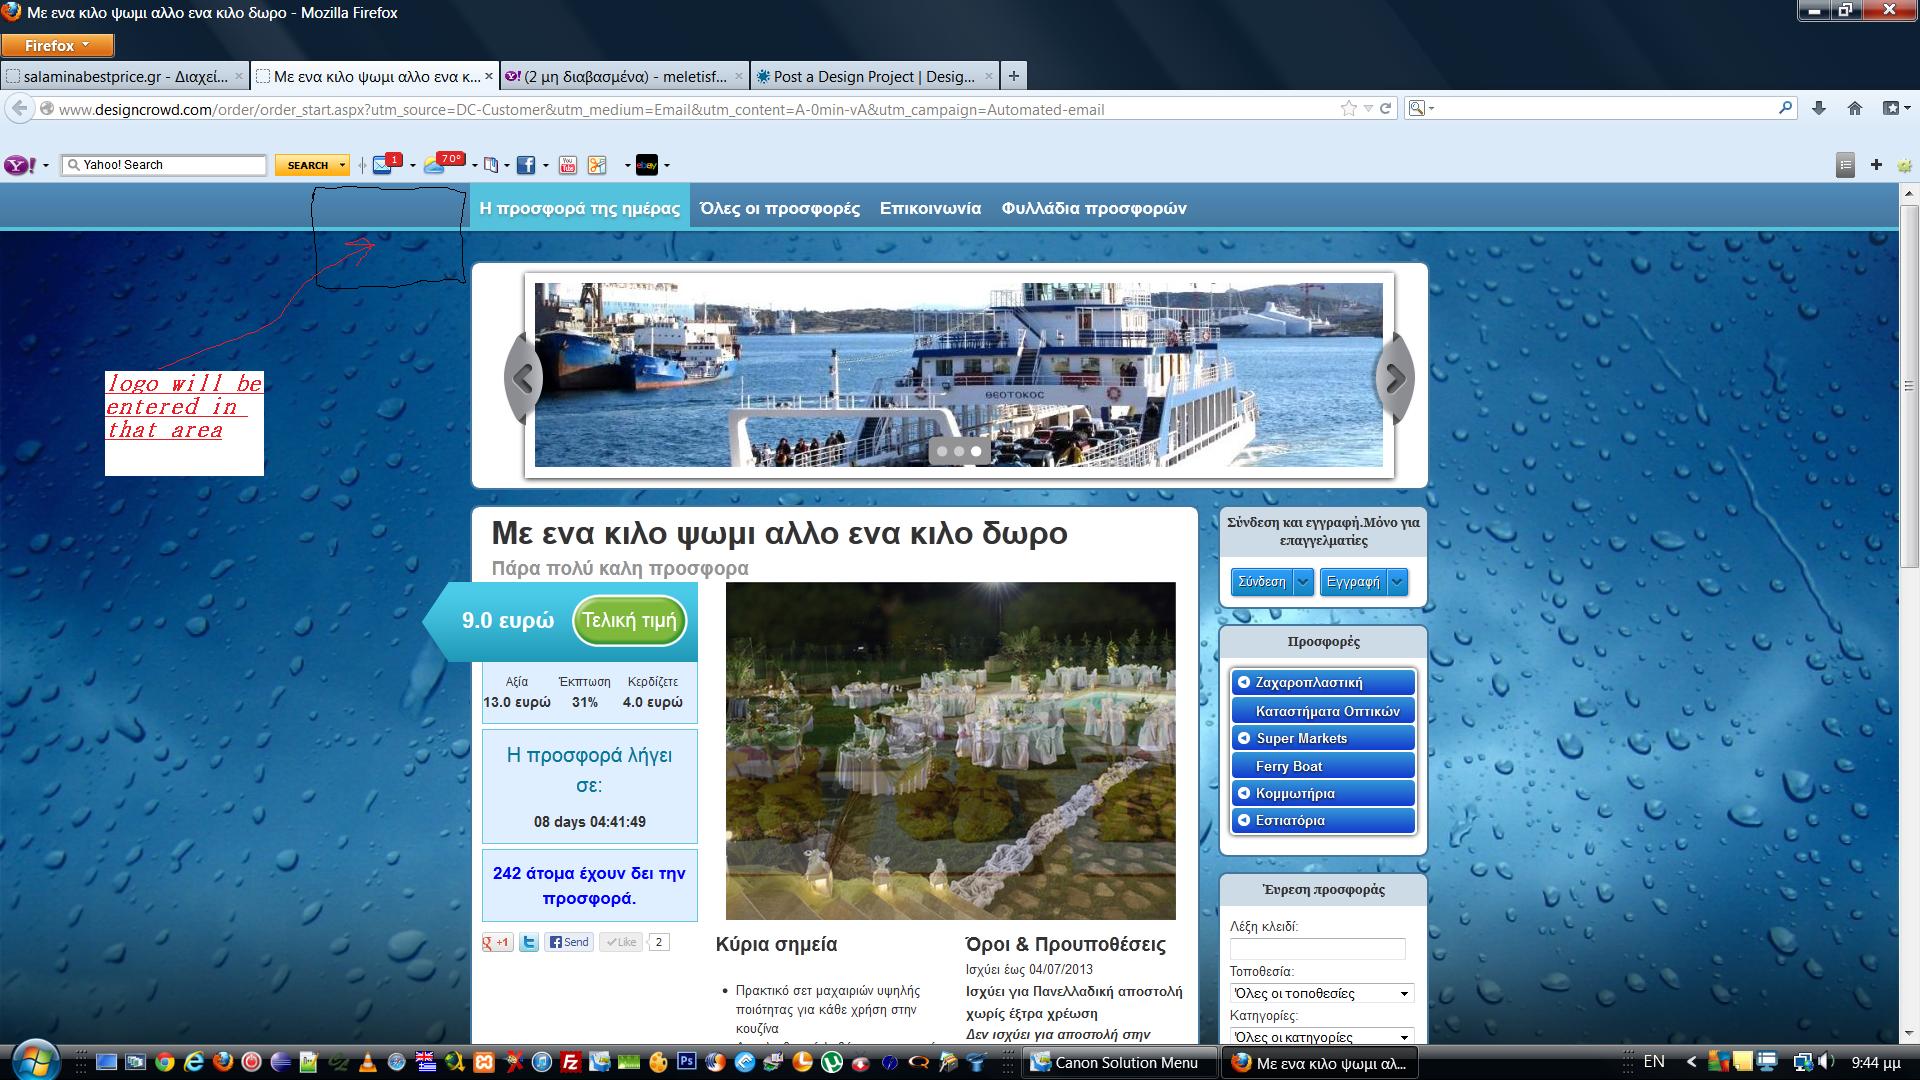Open the Facebook toolbar icon

click(x=525, y=165)
